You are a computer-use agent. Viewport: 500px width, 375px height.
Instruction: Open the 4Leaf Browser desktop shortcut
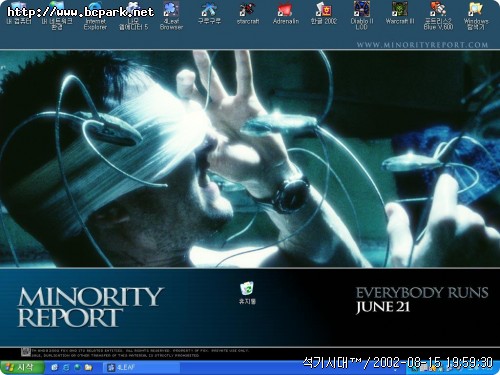tap(171, 16)
